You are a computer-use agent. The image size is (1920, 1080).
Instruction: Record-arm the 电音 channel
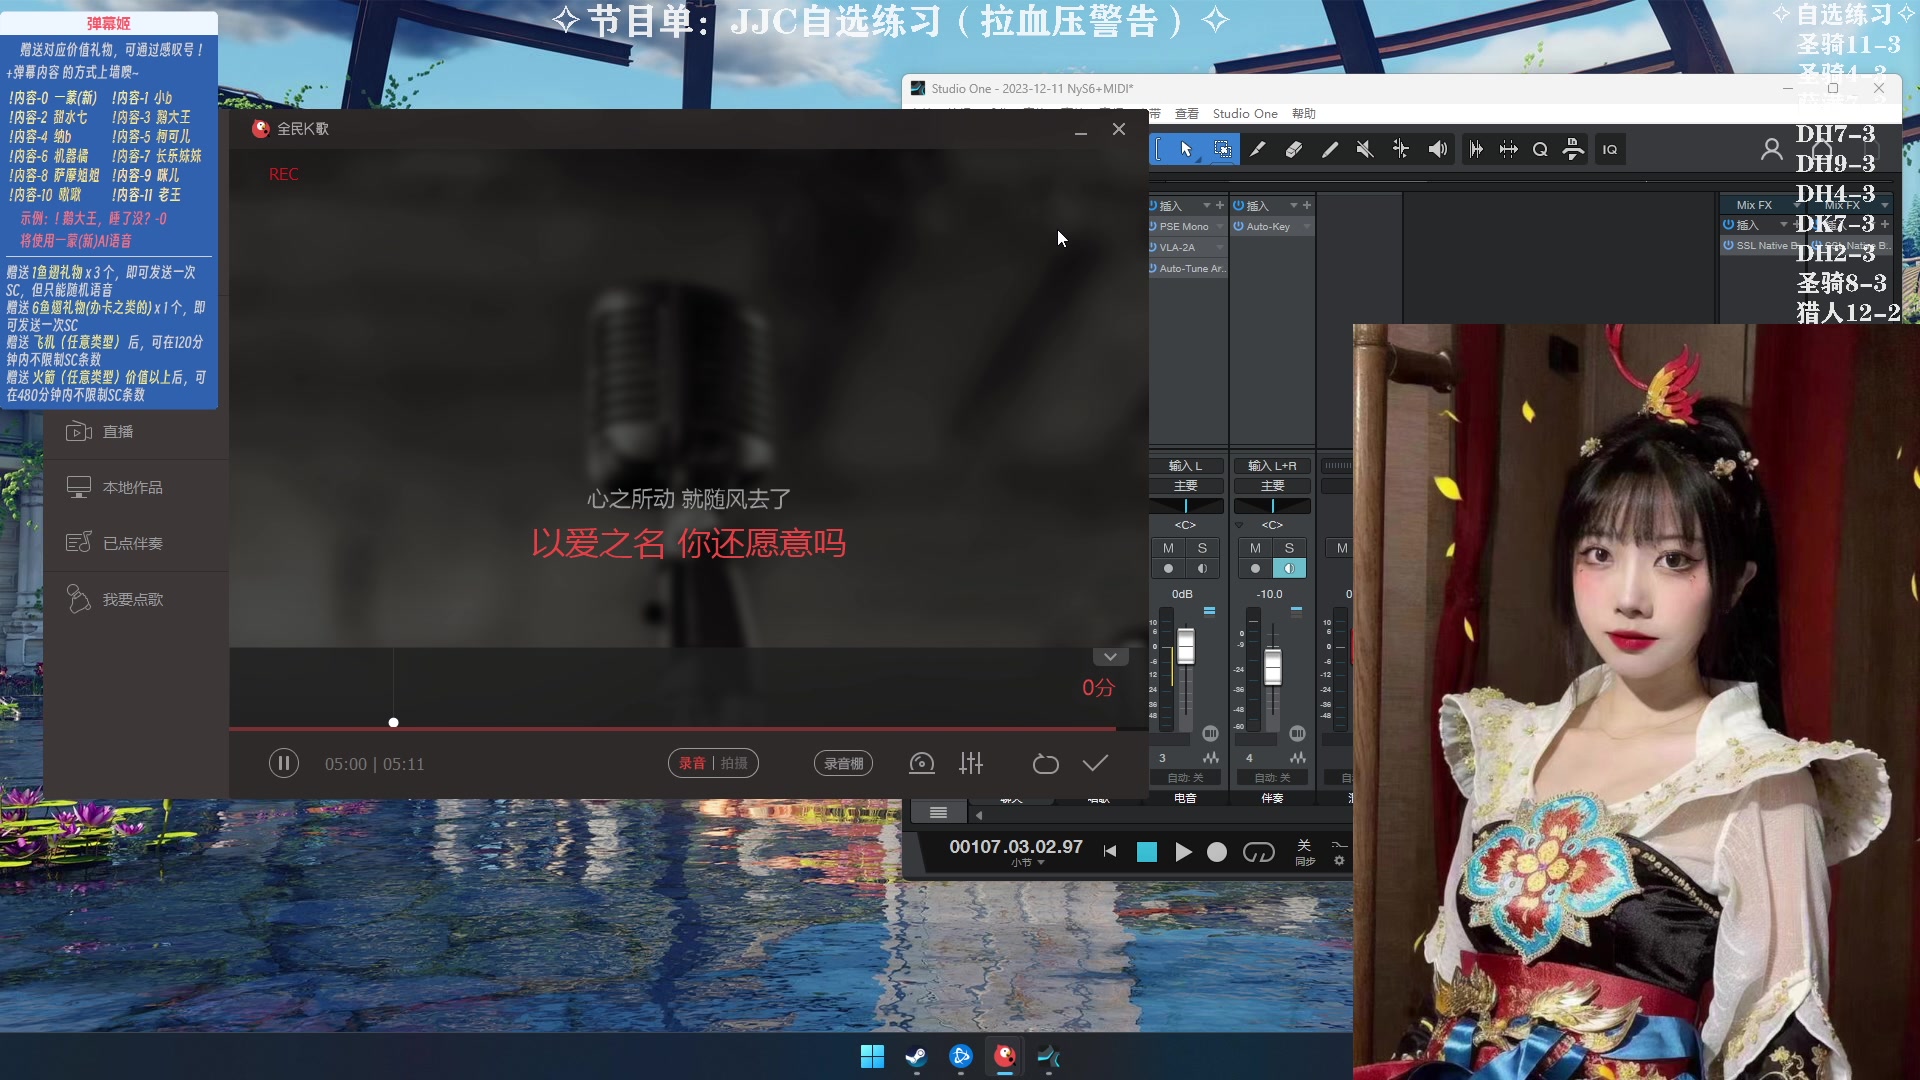point(1168,569)
